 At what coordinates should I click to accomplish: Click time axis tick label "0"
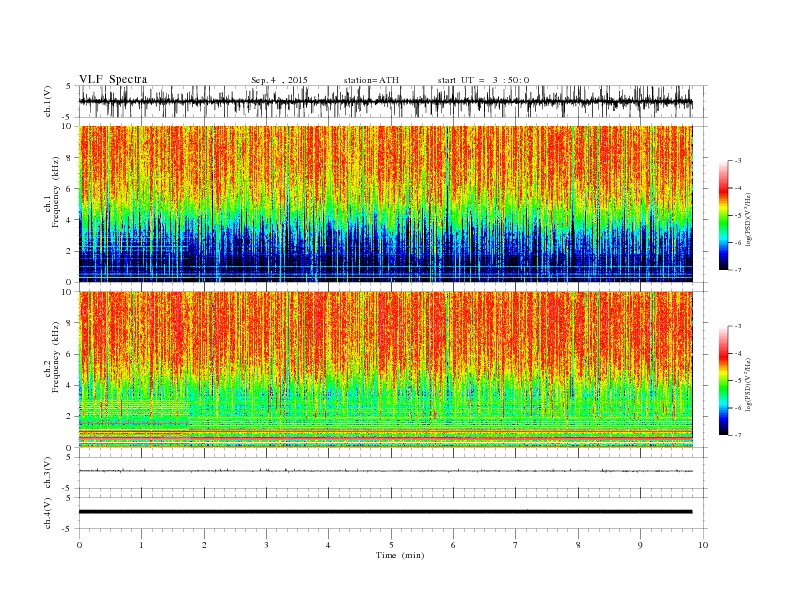(x=79, y=545)
